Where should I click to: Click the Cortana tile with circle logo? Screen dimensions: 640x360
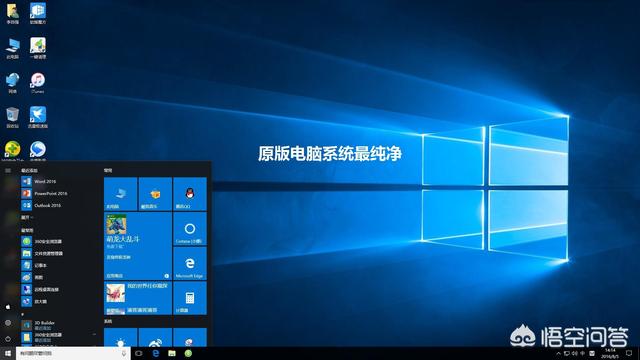click(x=190, y=229)
